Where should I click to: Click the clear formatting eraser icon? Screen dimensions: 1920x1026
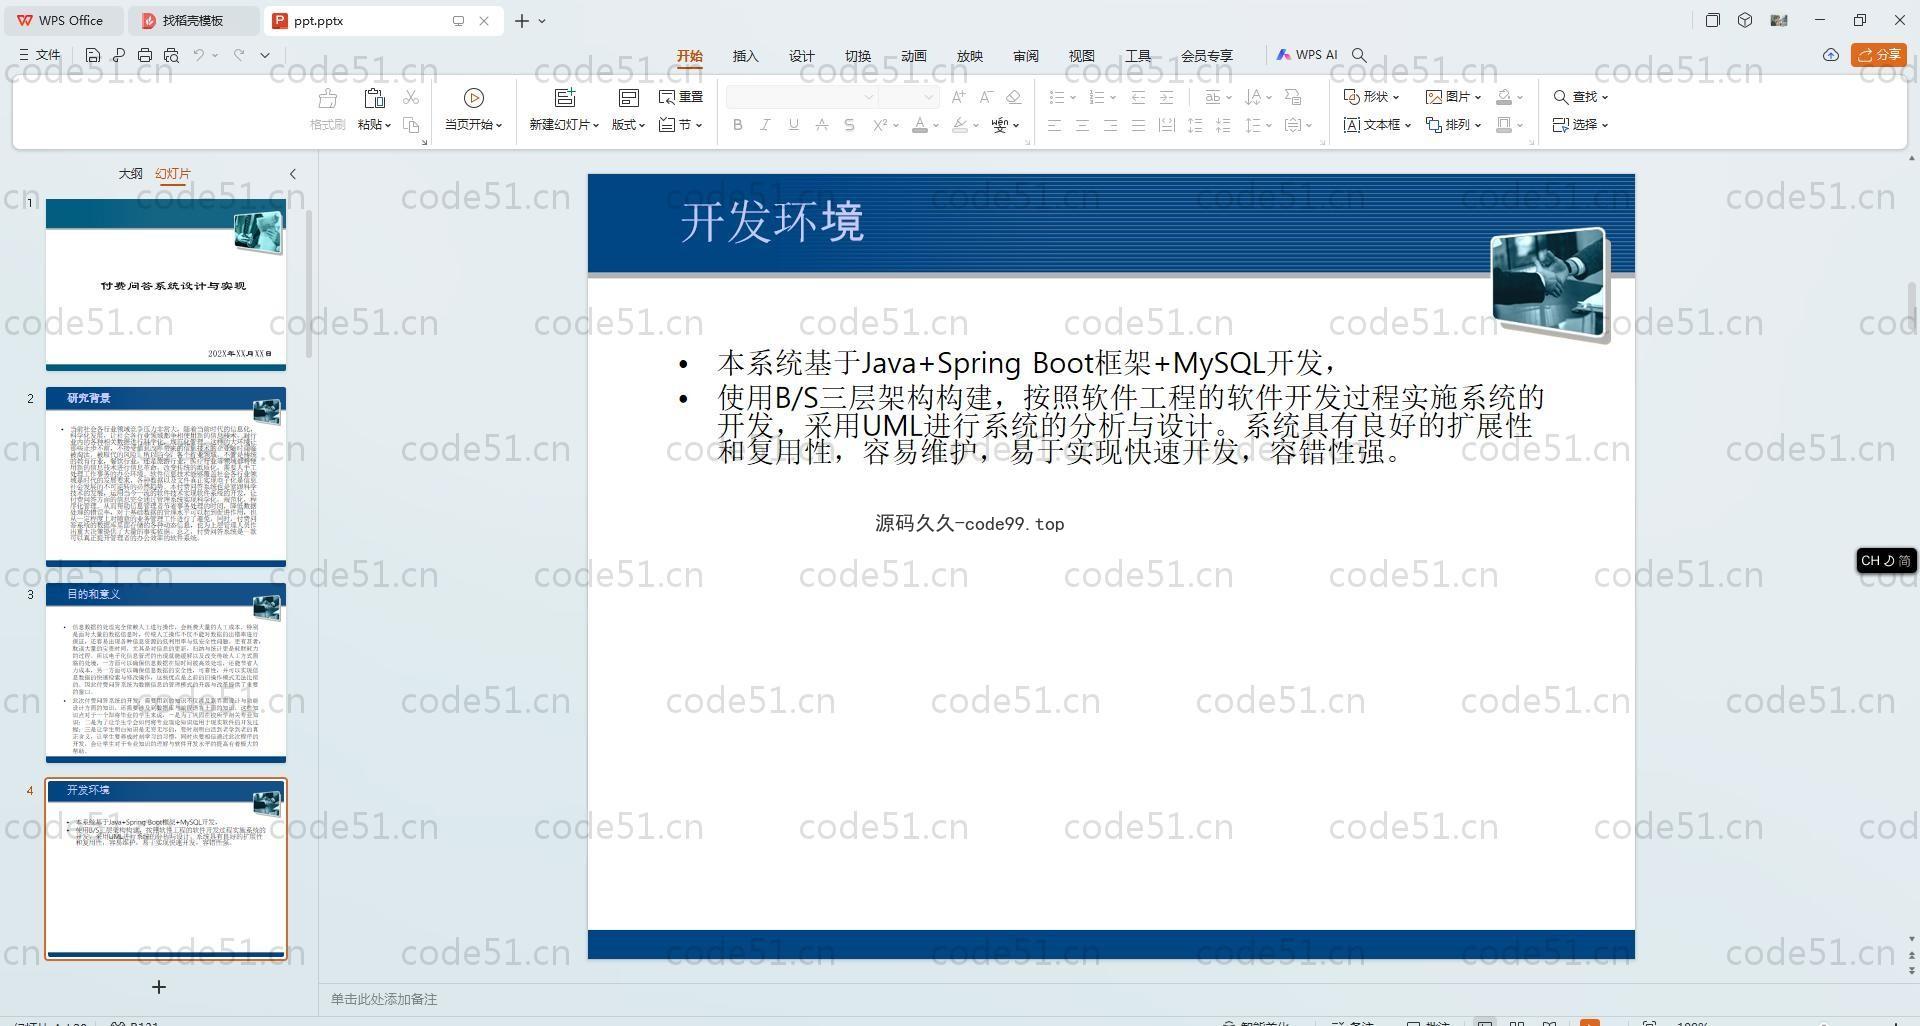(1014, 97)
